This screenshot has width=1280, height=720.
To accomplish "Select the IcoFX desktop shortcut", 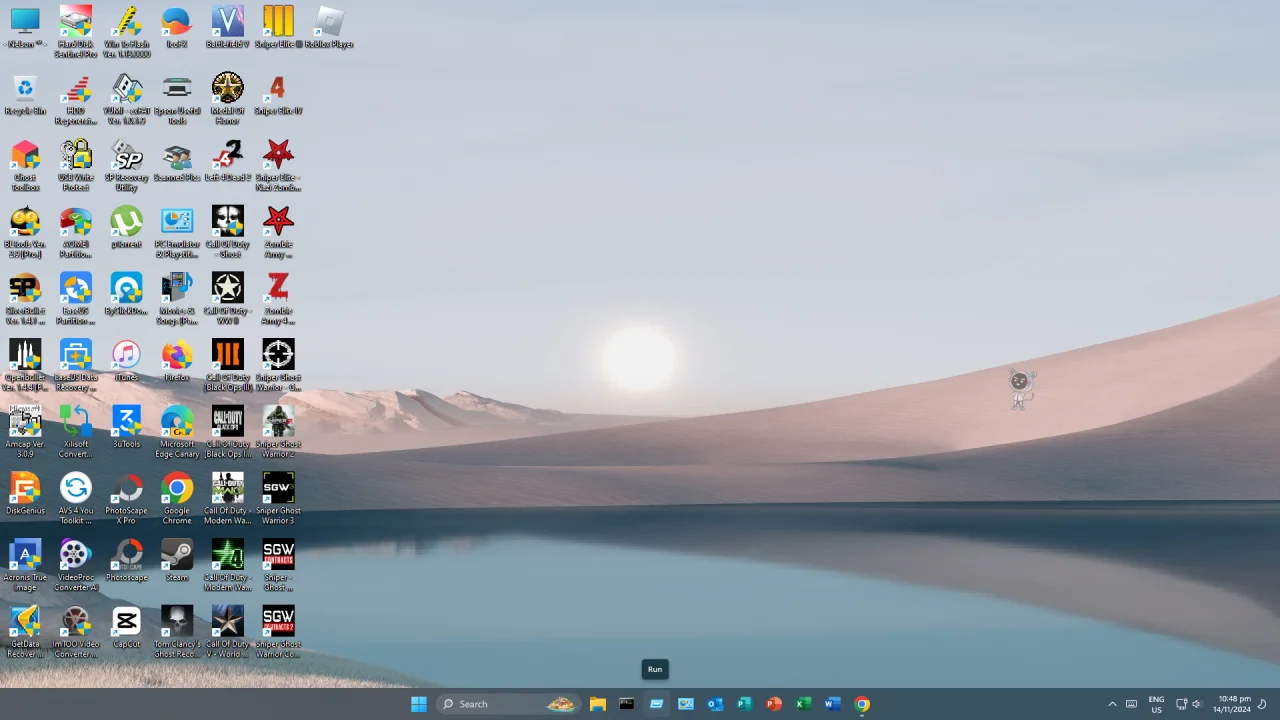I will tap(177, 27).
